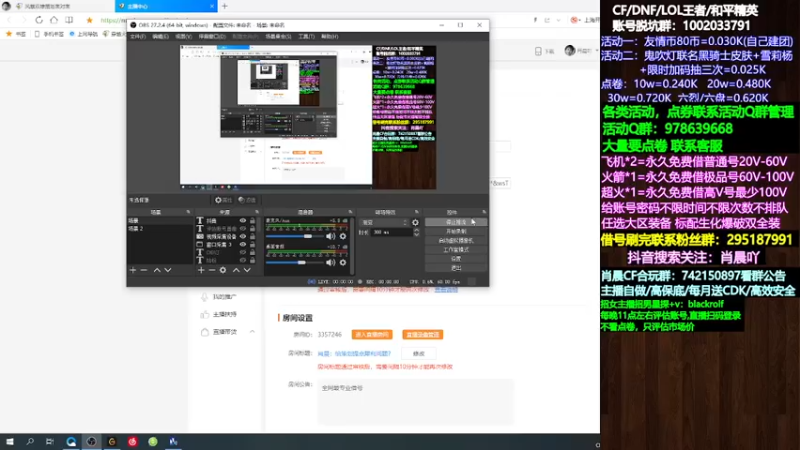
Task: Start the virtual camera in OBS
Action: point(456,240)
